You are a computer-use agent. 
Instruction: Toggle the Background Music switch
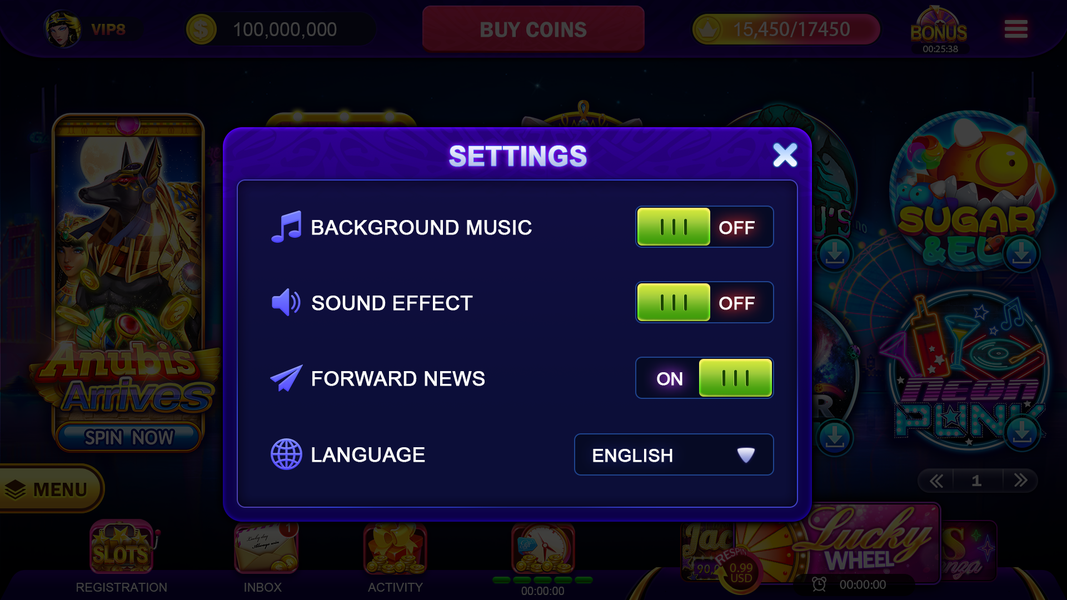coord(704,227)
